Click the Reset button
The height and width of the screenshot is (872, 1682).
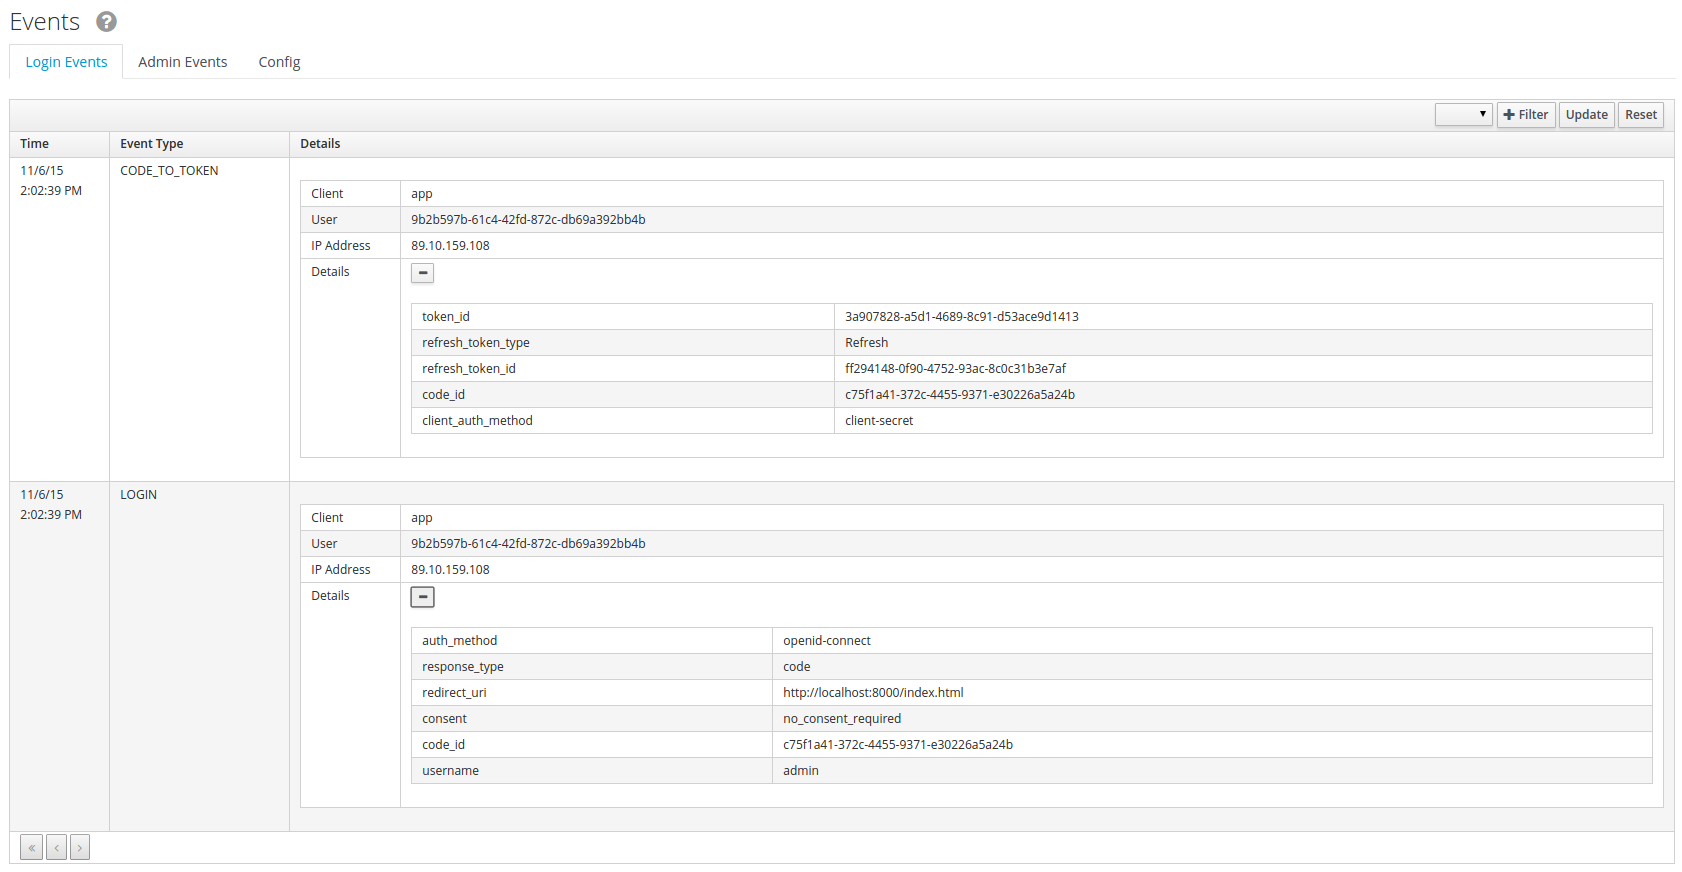tap(1640, 115)
